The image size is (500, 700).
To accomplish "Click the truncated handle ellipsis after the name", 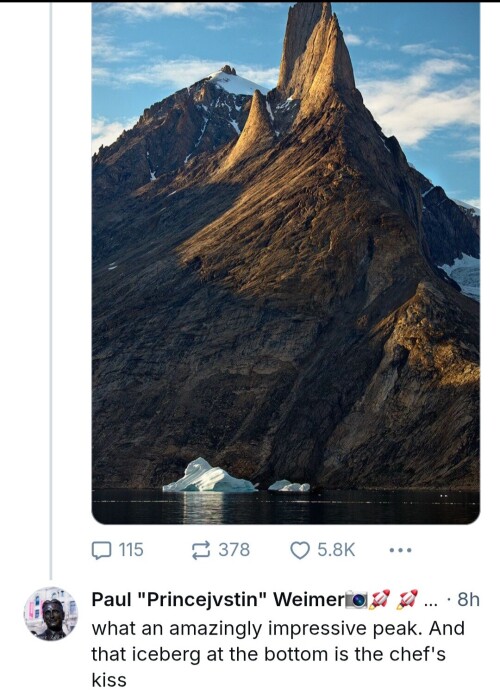I will pos(430,603).
